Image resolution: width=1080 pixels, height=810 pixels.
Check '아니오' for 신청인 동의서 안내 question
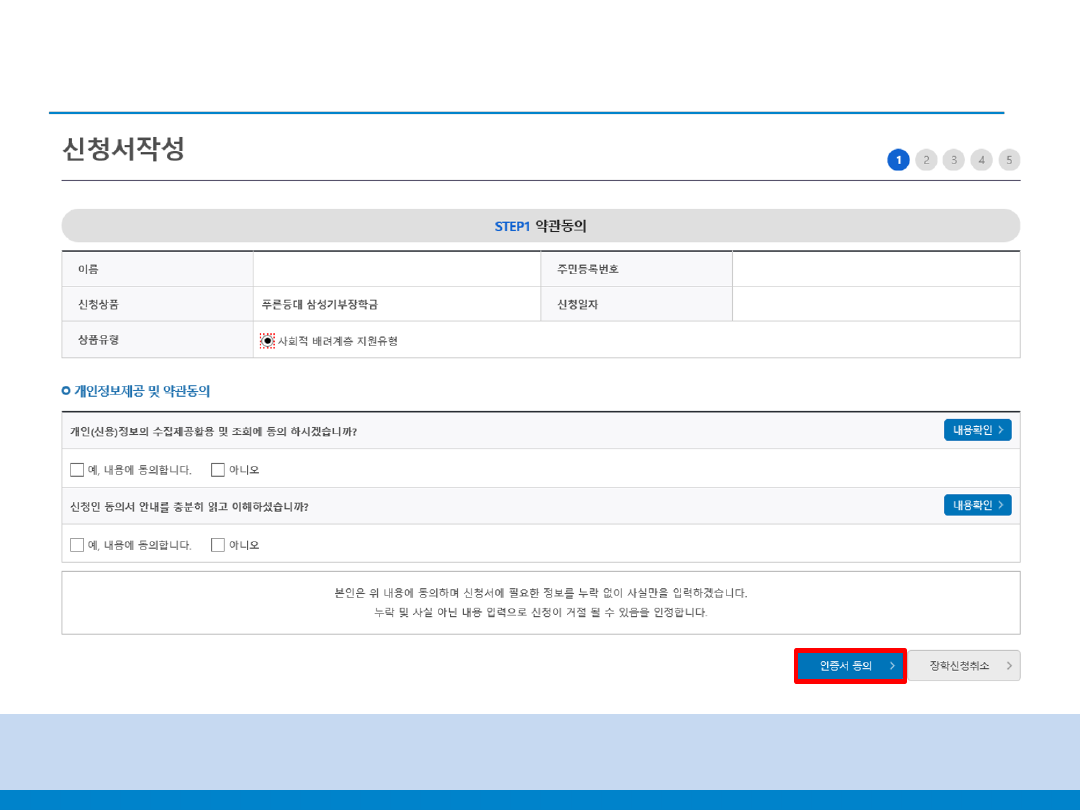(x=218, y=545)
